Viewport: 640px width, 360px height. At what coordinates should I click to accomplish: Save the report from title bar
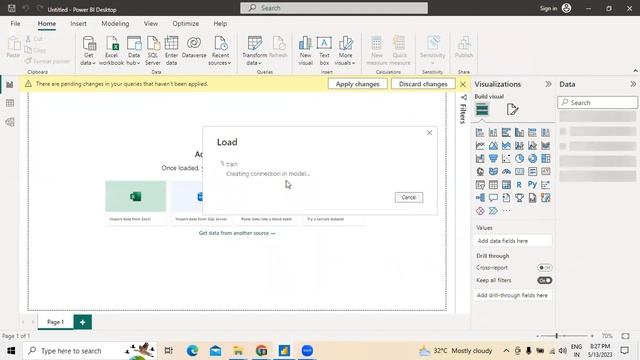tap(11, 8)
